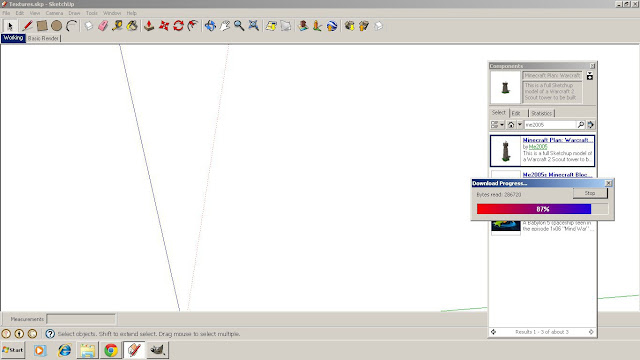This screenshot has width=640, height=360.
Task: Open Internet Explorer from the taskbar
Action: pyautogui.click(x=64, y=350)
